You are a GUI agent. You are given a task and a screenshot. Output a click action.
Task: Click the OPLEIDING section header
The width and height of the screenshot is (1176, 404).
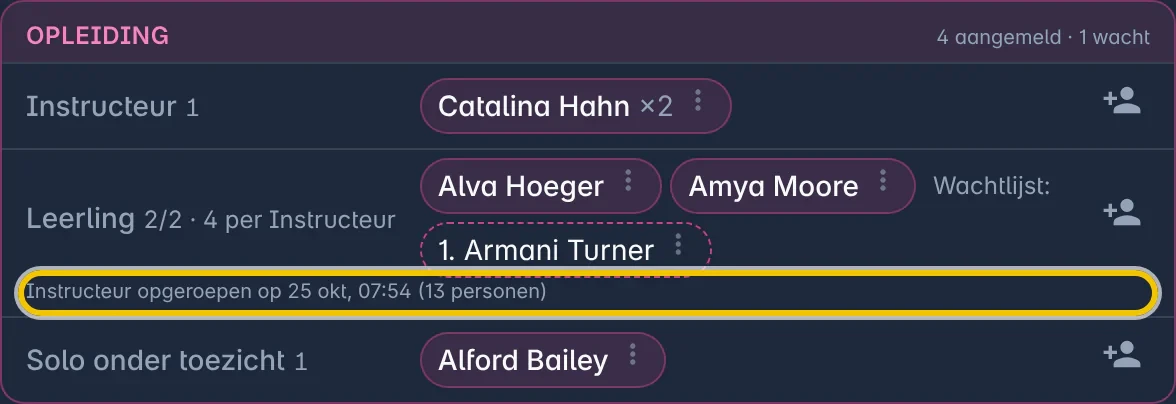(x=98, y=35)
